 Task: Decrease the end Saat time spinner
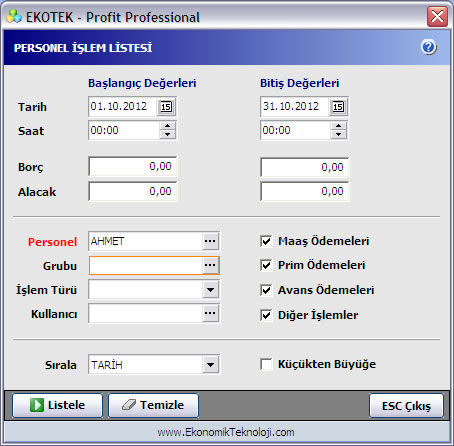click(339, 134)
